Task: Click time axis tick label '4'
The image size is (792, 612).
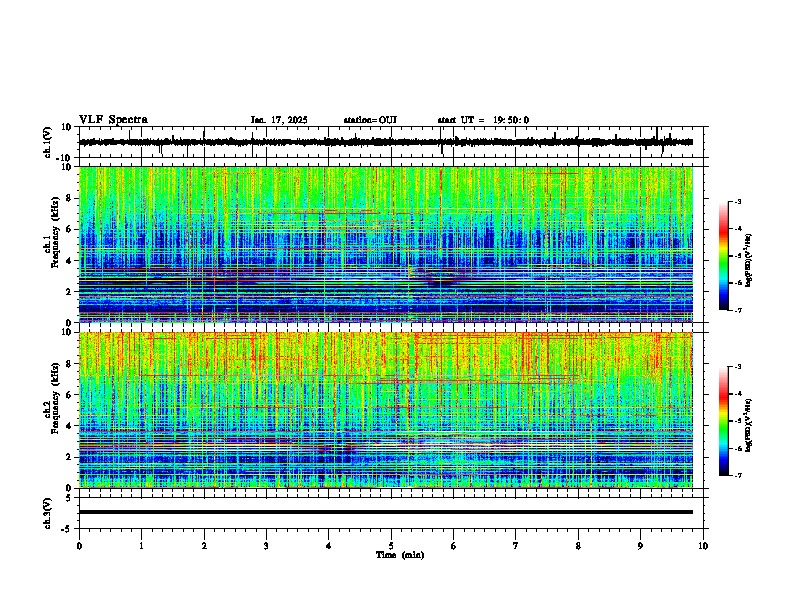Action: (329, 546)
